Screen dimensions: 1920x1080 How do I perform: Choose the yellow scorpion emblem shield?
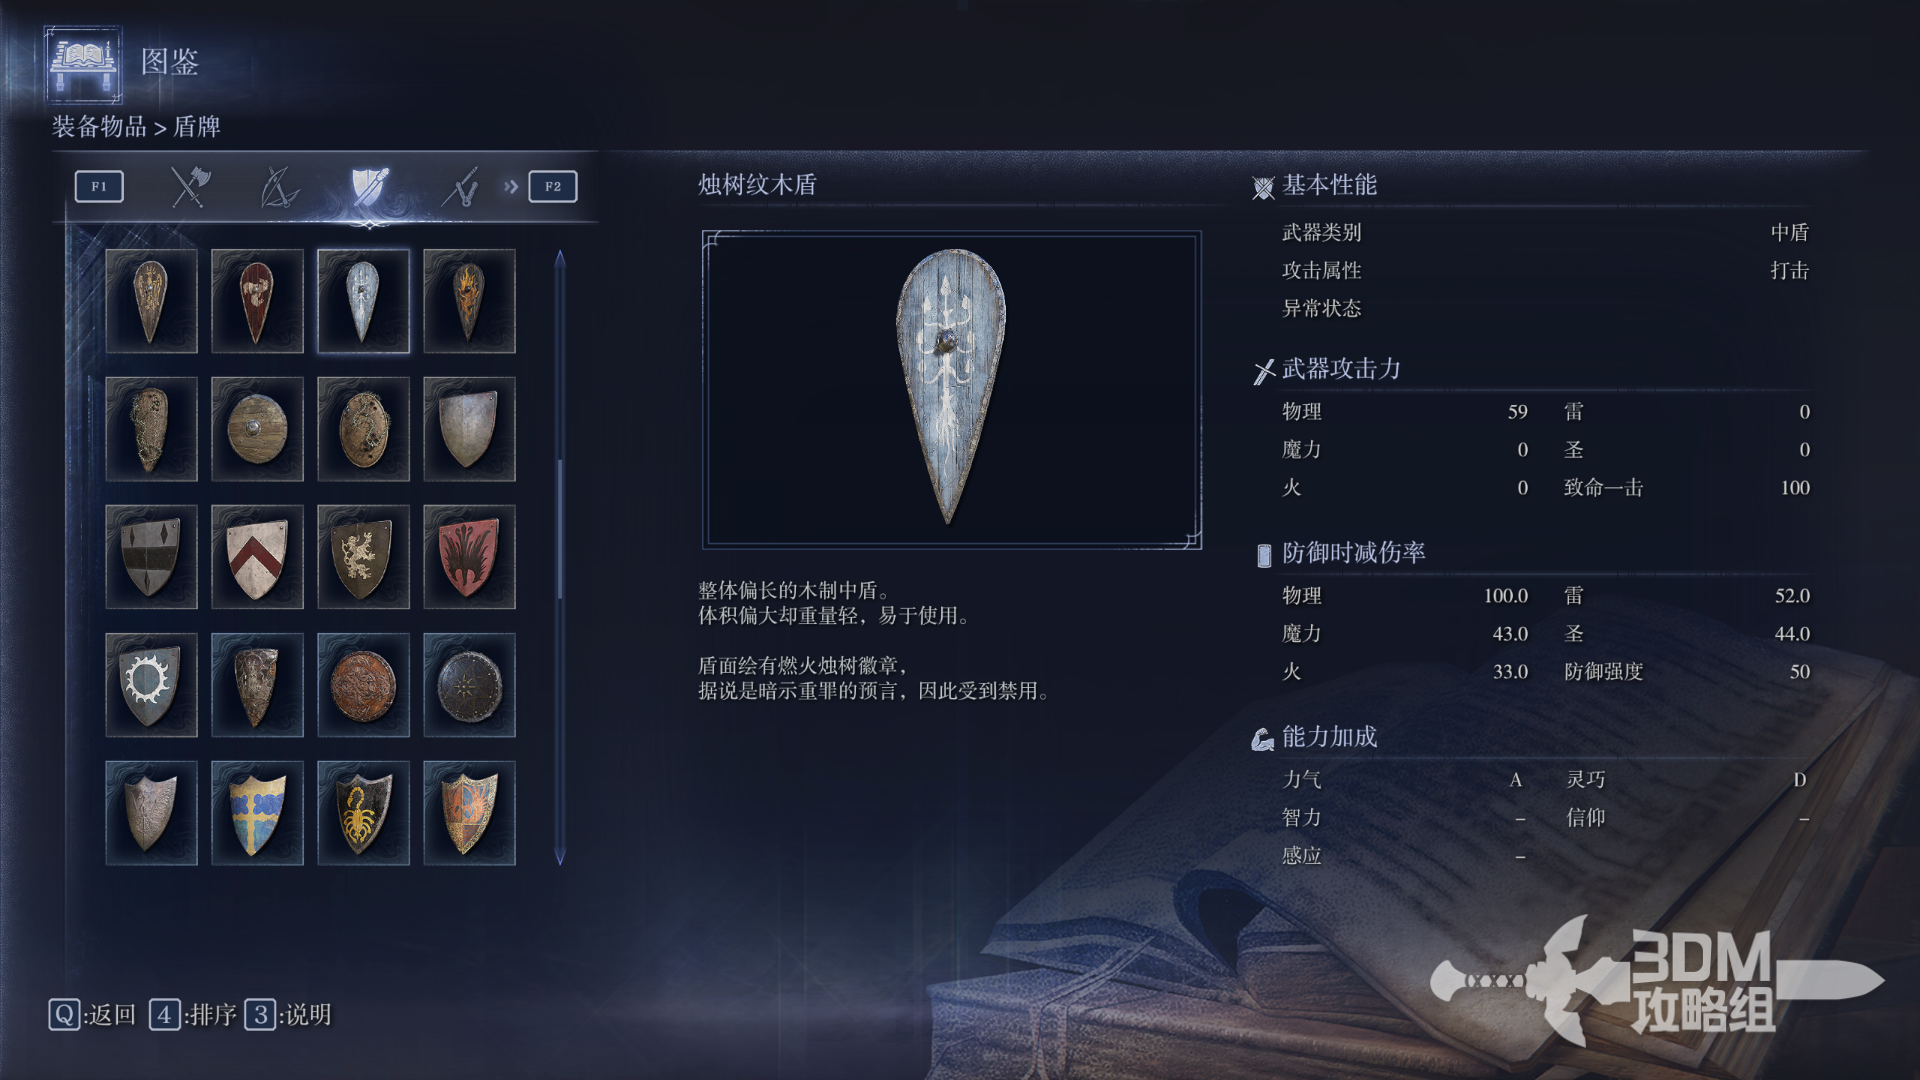click(363, 813)
